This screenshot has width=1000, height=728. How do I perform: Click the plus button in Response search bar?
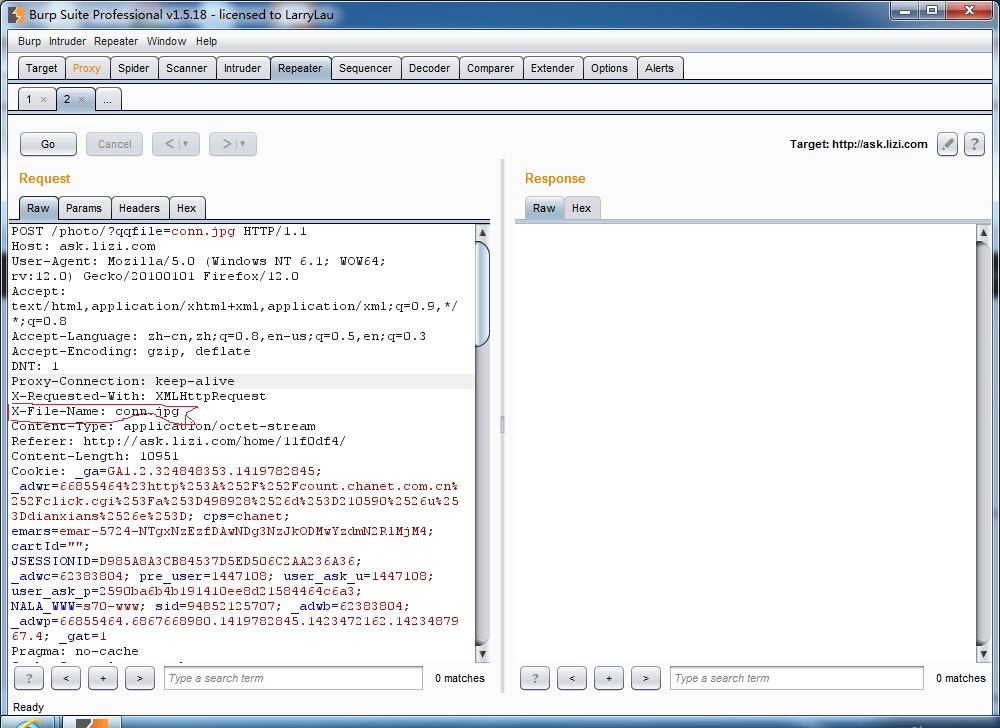click(x=609, y=678)
